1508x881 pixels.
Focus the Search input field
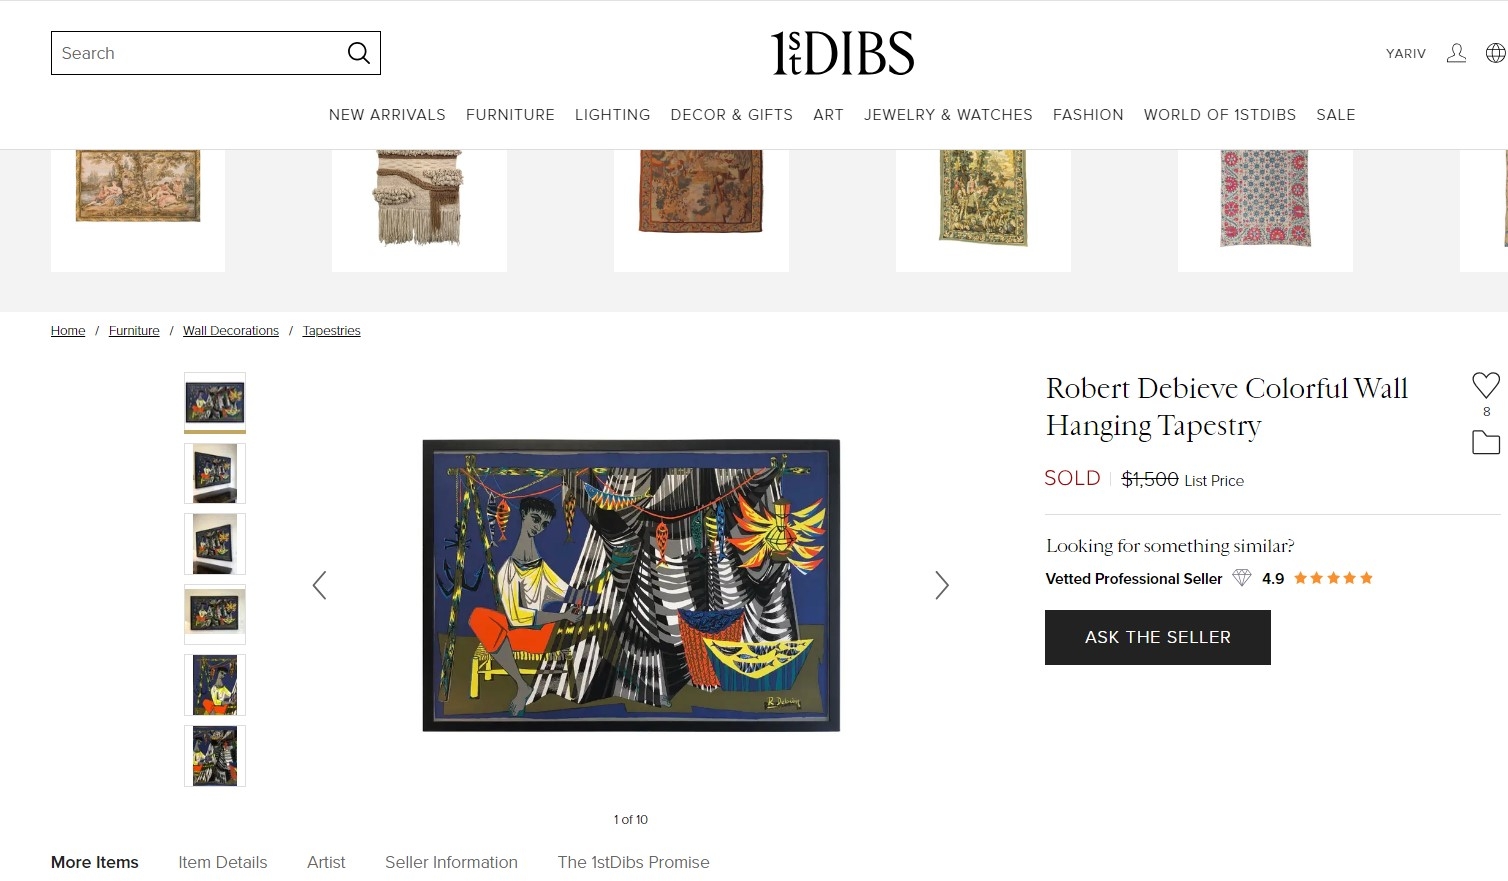(x=200, y=53)
